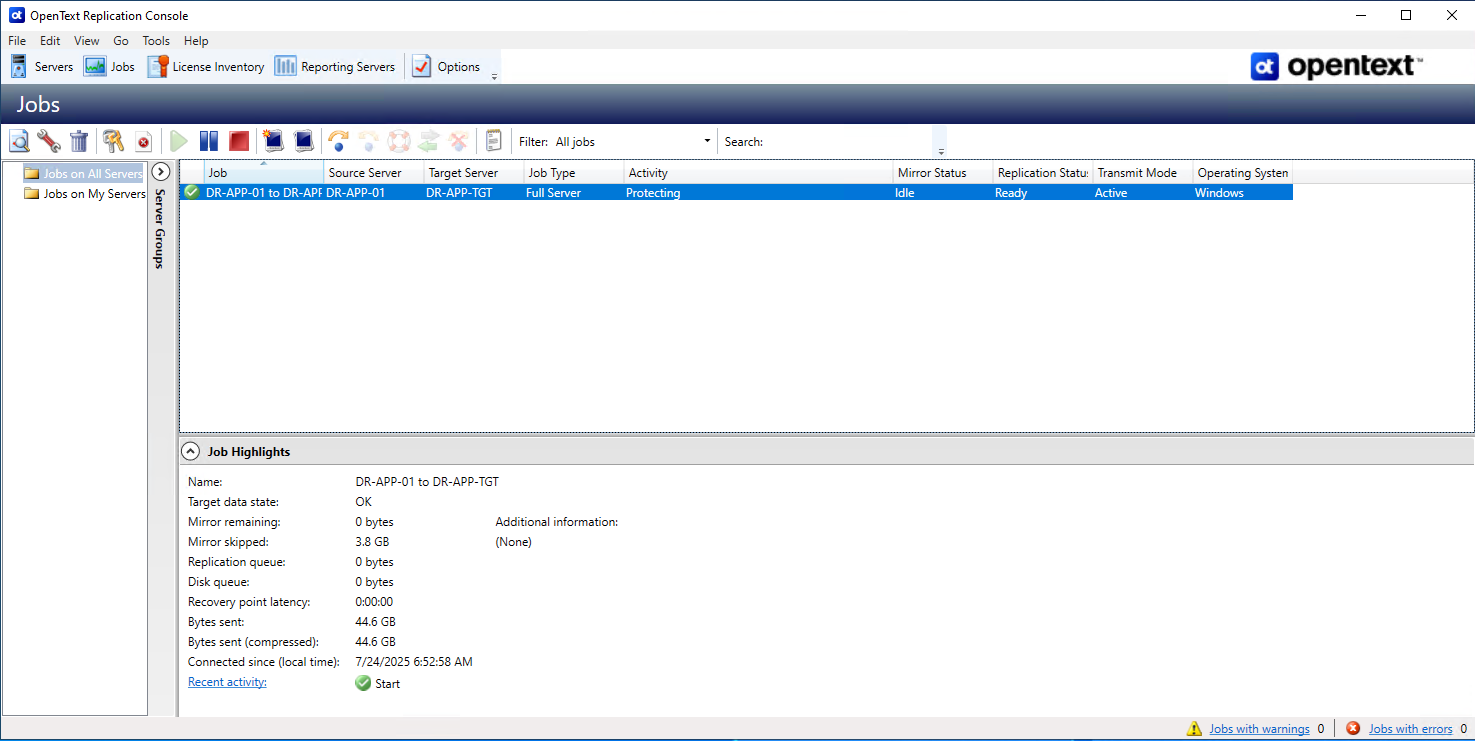
Task: Click the Recent activity link
Action: point(227,682)
